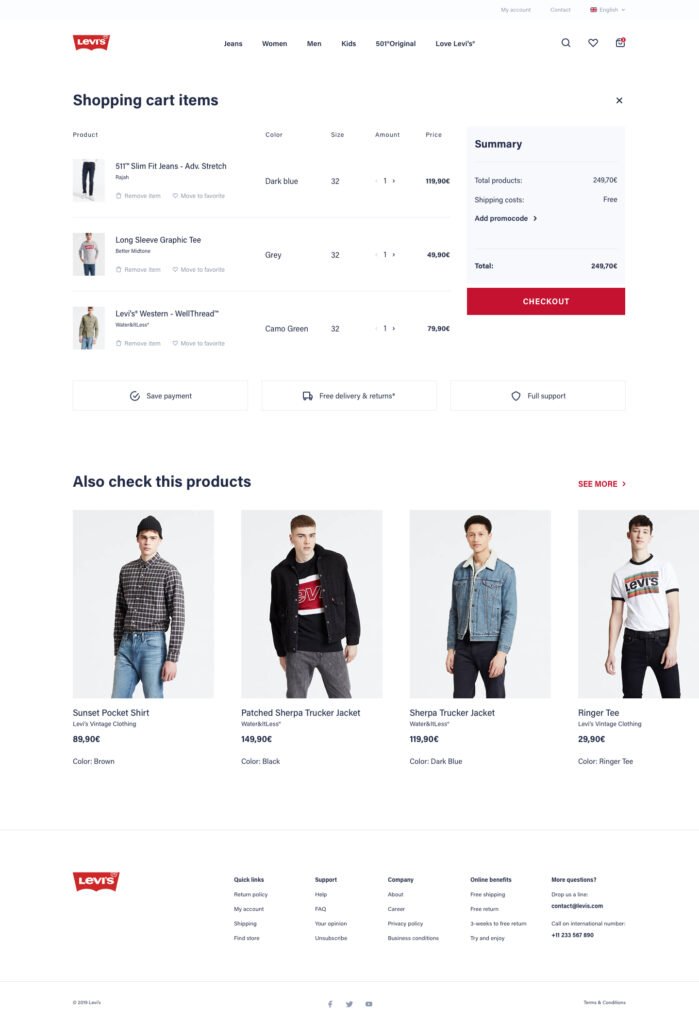Viewport: 699px width, 1024px height.
Task: Open the English language dropdown
Action: pyautogui.click(x=608, y=10)
